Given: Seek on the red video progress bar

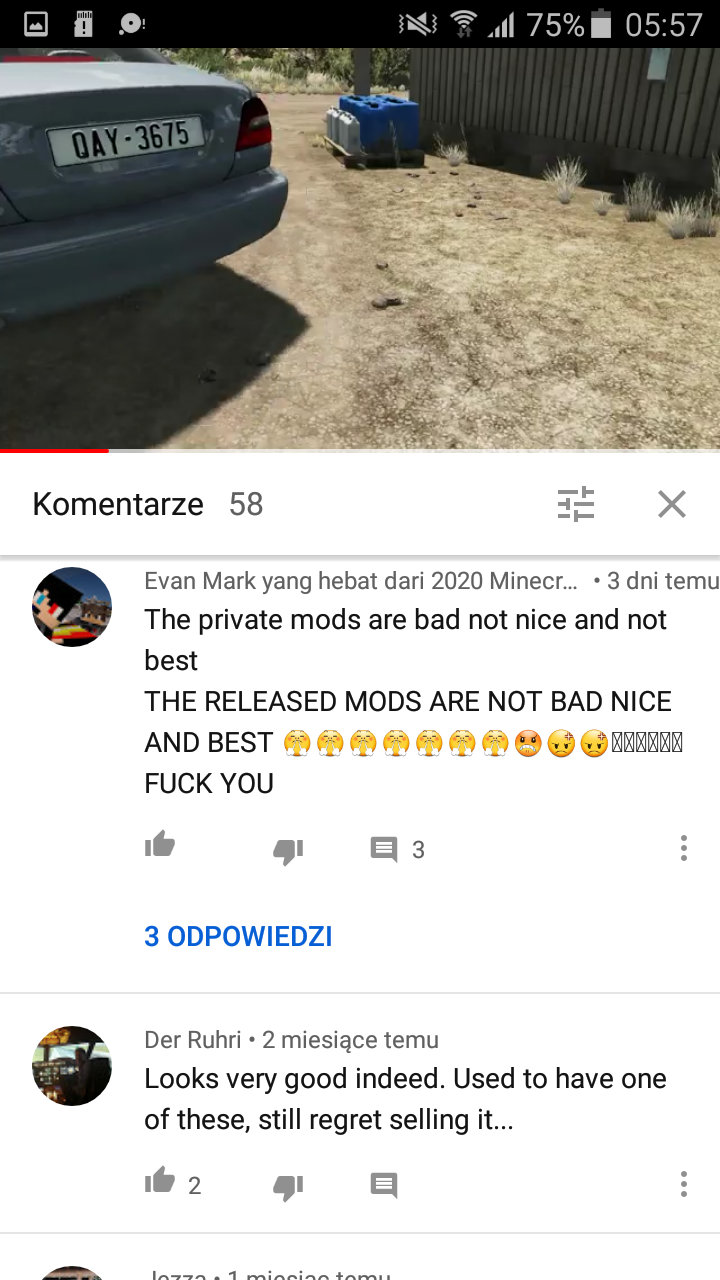Looking at the screenshot, I should pos(360,451).
